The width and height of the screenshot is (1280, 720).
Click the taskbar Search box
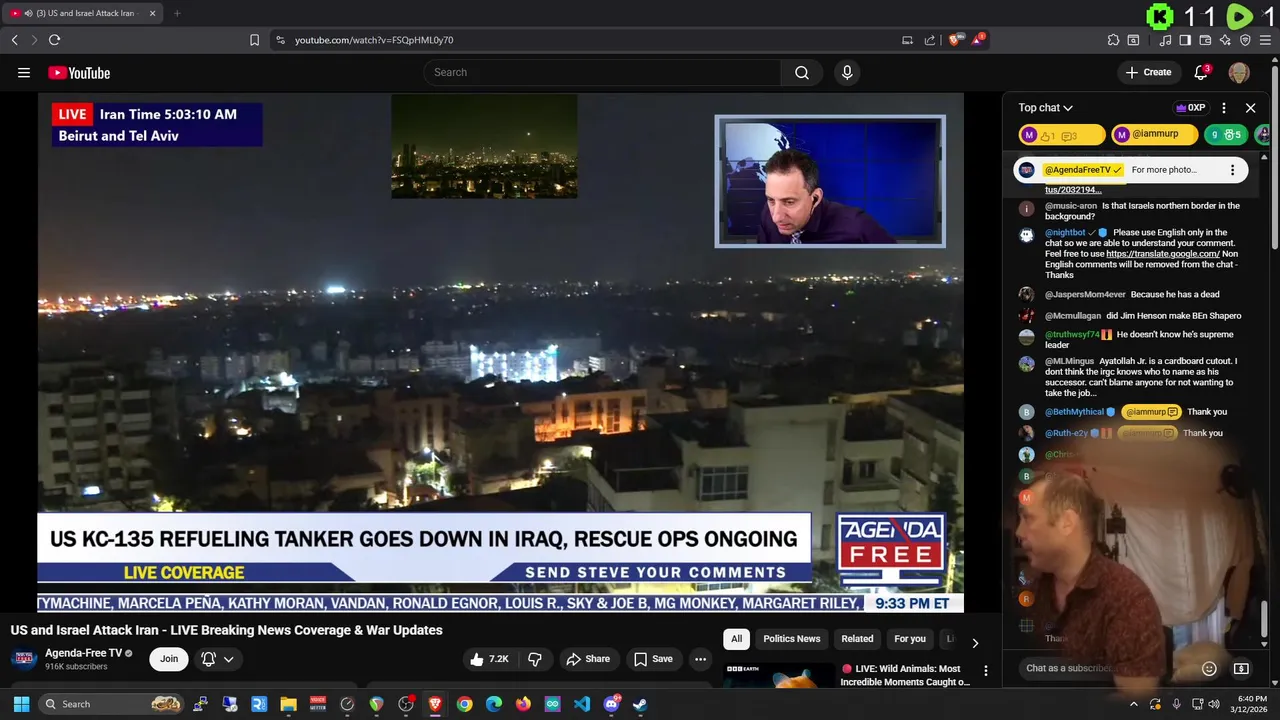pyautogui.click(x=112, y=704)
